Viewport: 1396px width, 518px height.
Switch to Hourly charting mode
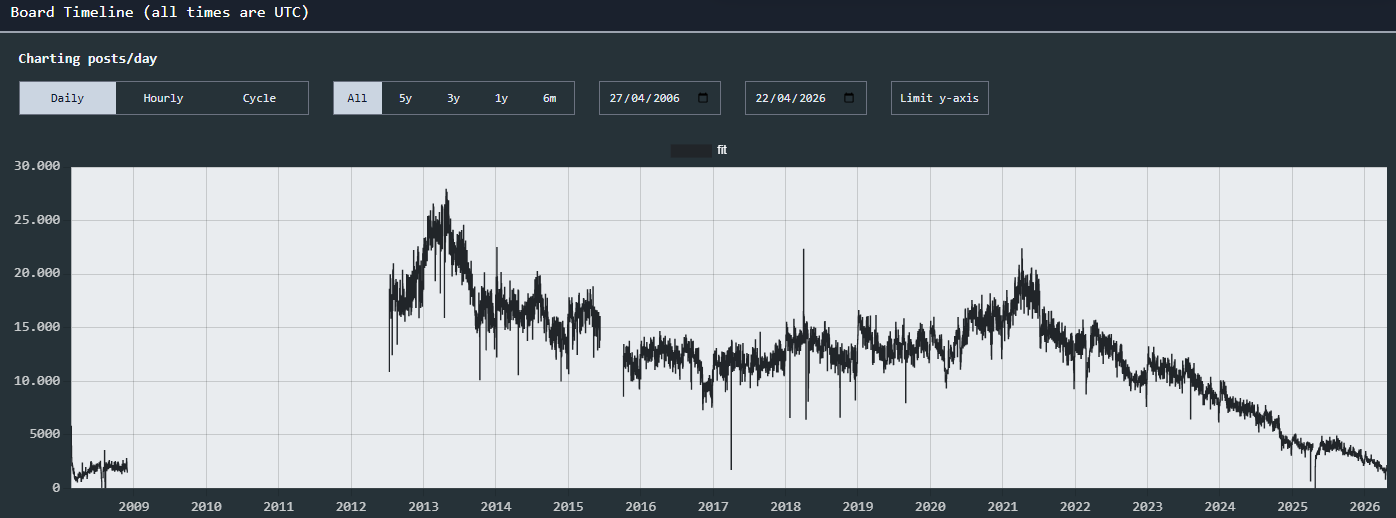[163, 98]
